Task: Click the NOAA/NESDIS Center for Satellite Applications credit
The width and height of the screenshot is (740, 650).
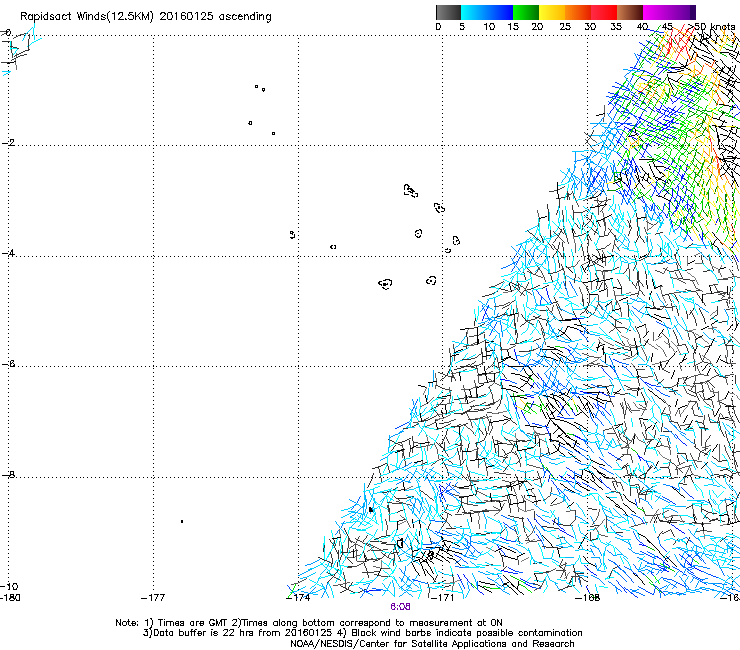Action: tap(432, 644)
